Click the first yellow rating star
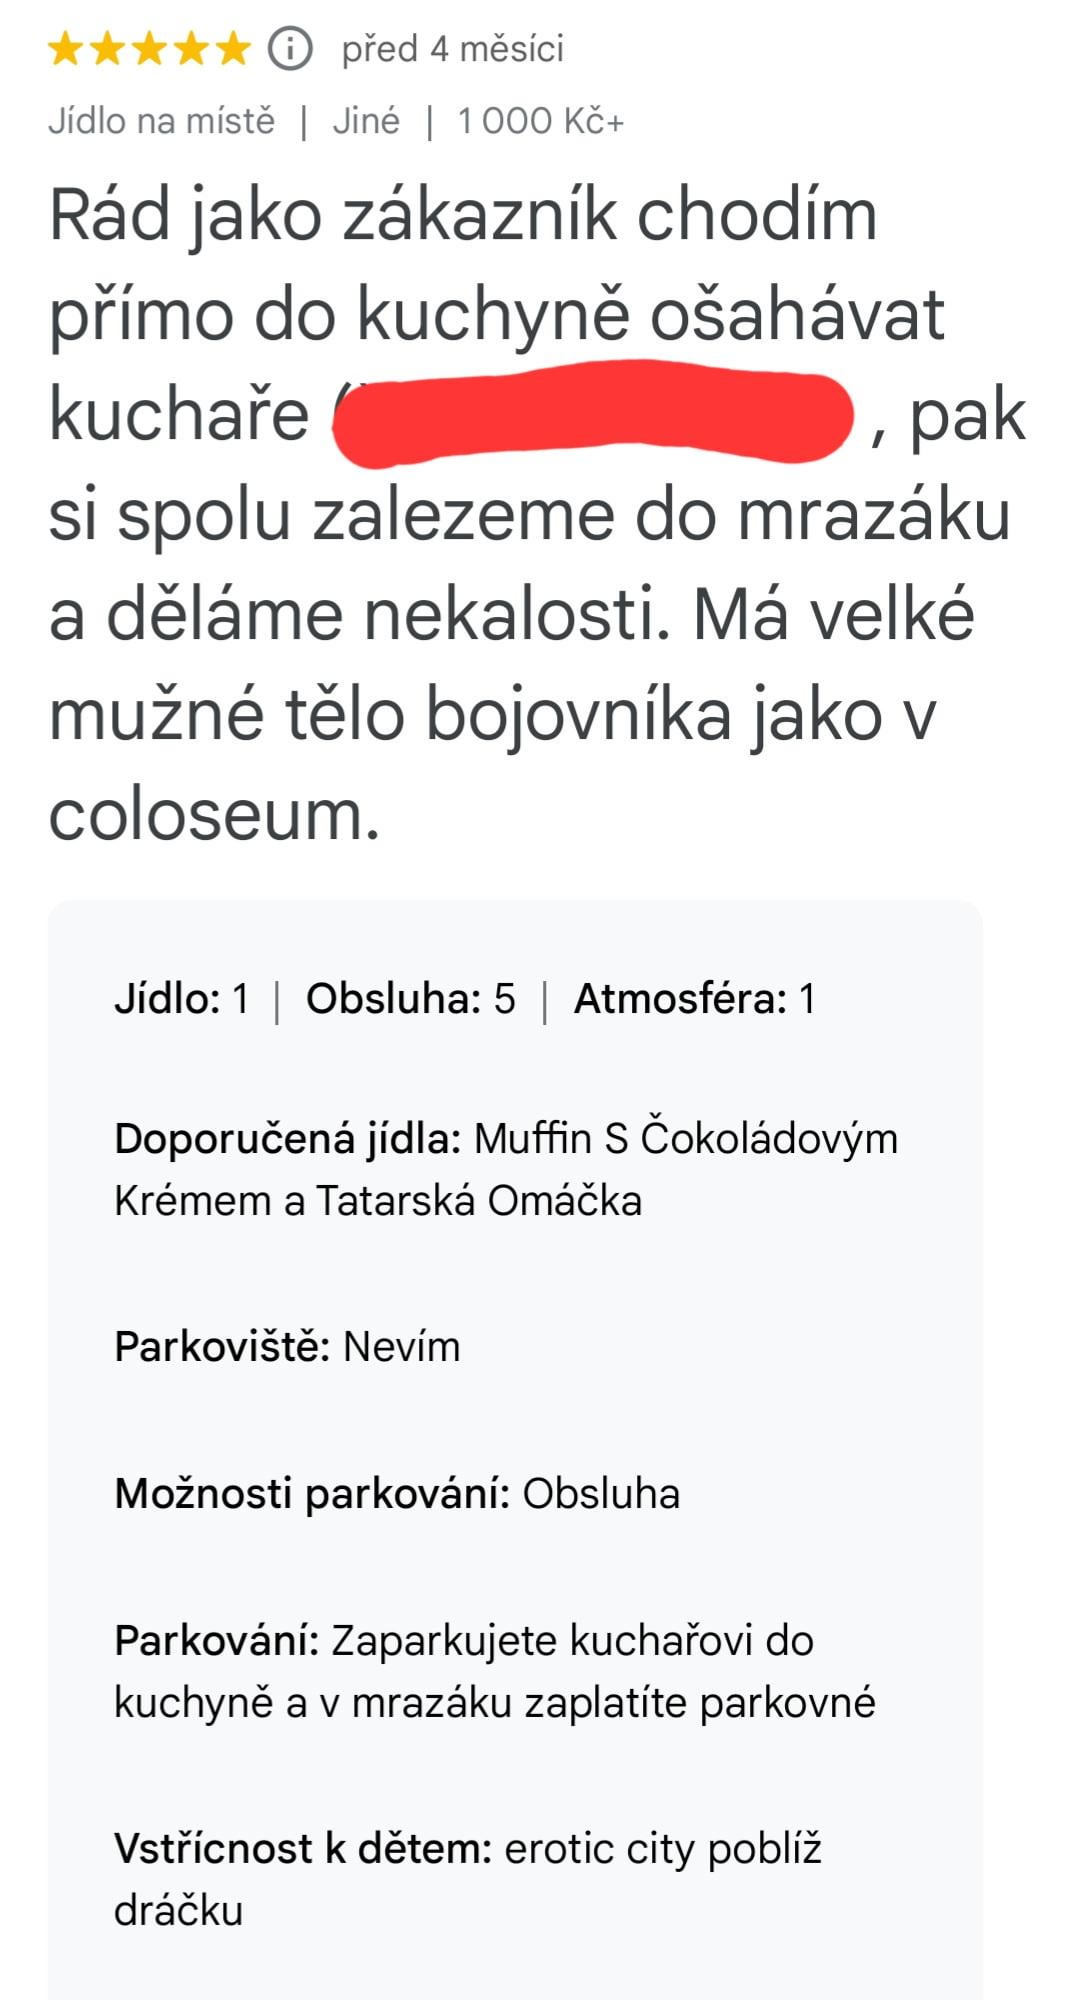This screenshot has height=2000, width=1079. [66, 48]
